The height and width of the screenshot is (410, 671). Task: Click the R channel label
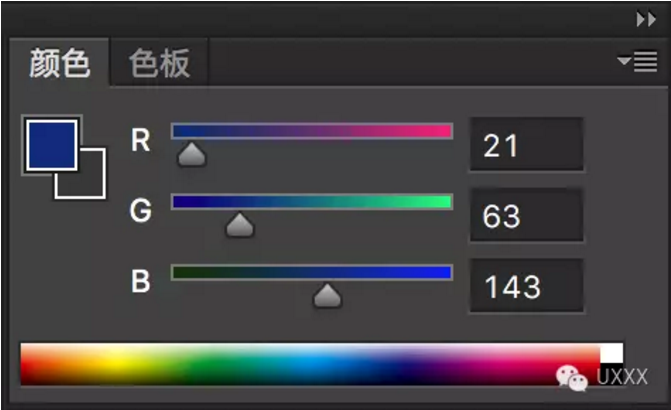(141, 141)
